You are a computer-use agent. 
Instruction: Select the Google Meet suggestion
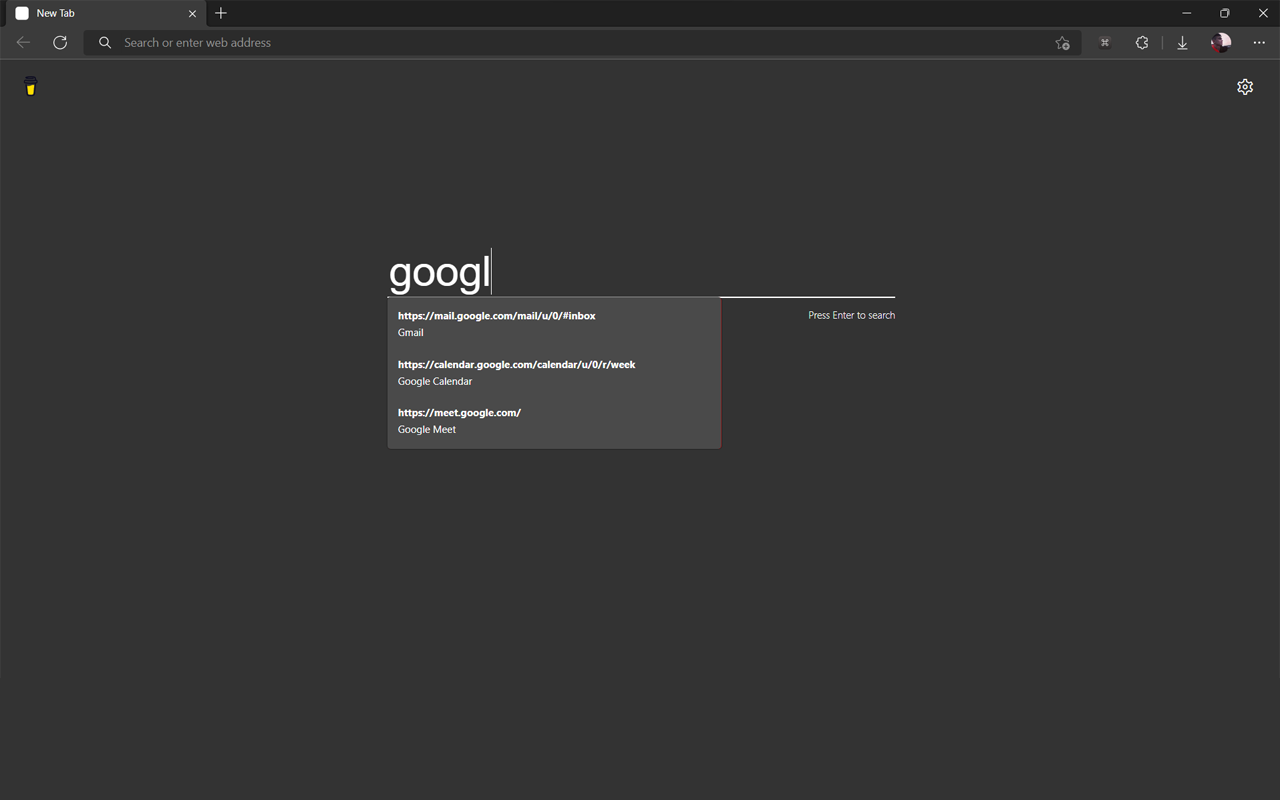click(x=554, y=420)
